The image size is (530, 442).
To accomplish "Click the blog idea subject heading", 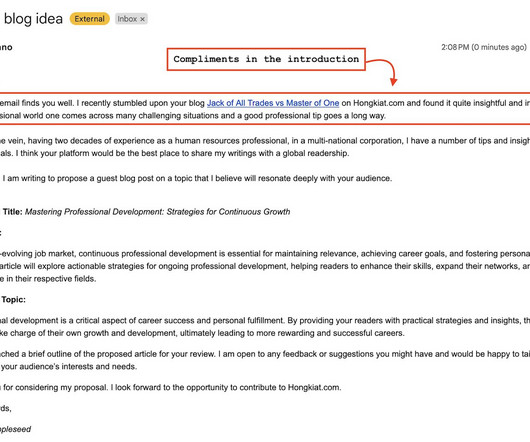I will coord(33,19).
